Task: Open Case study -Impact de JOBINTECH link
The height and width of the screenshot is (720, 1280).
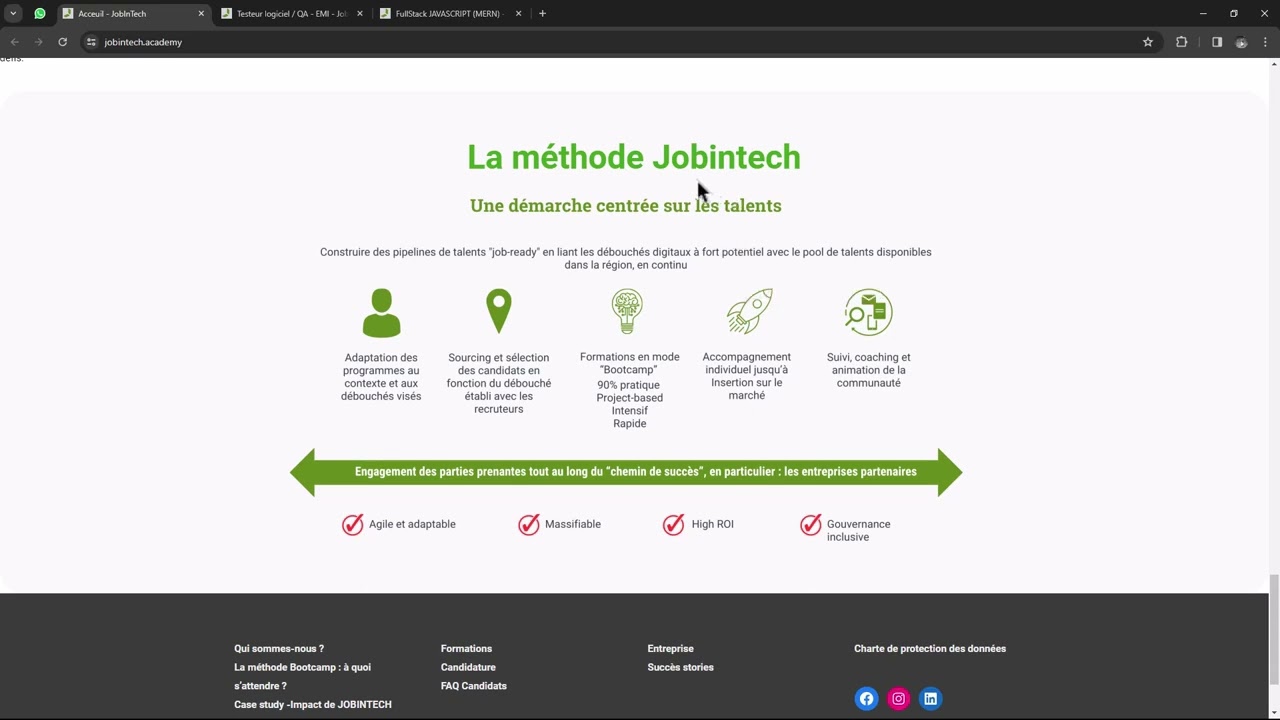Action: click(313, 705)
